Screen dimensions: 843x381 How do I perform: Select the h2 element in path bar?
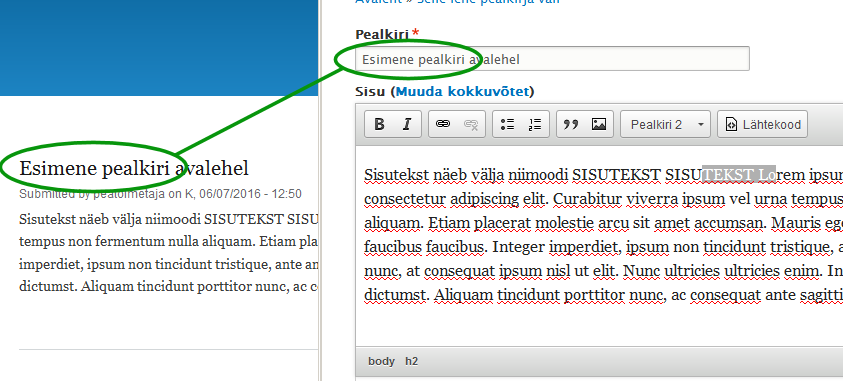click(x=411, y=362)
